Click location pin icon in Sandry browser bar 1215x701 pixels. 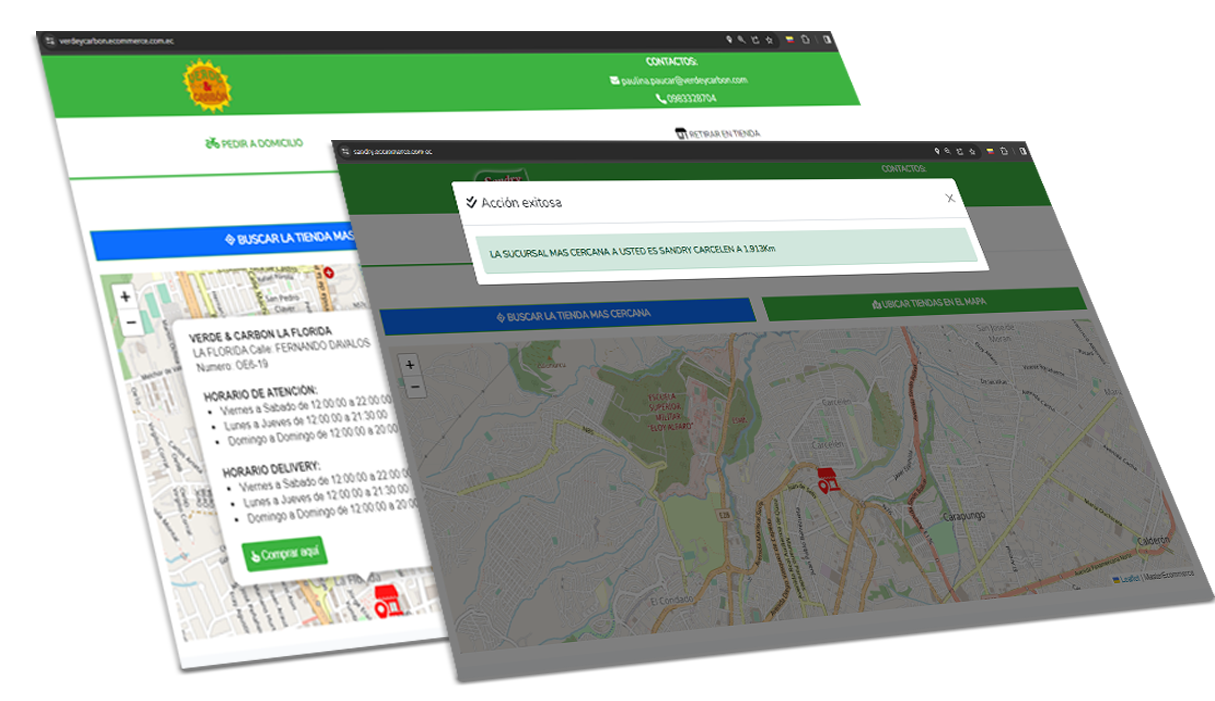[937, 151]
